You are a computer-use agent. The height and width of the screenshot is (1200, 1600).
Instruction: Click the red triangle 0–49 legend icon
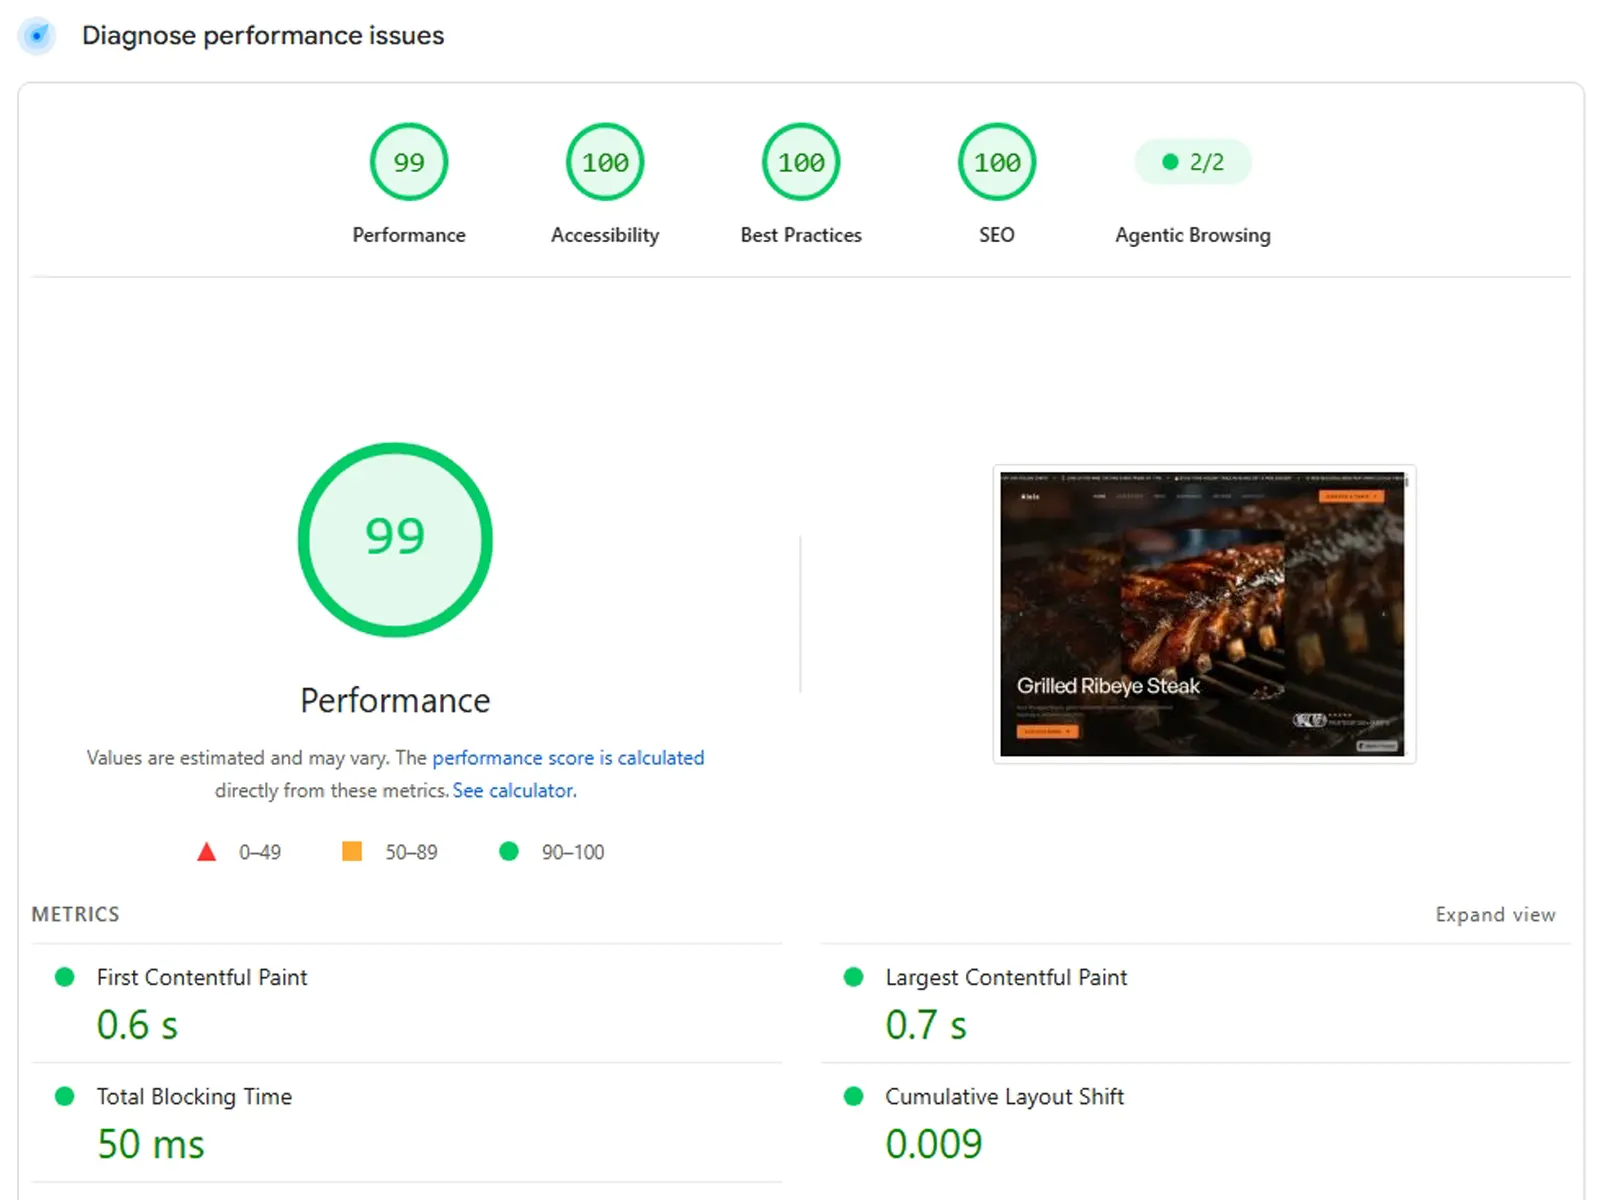[x=207, y=852]
